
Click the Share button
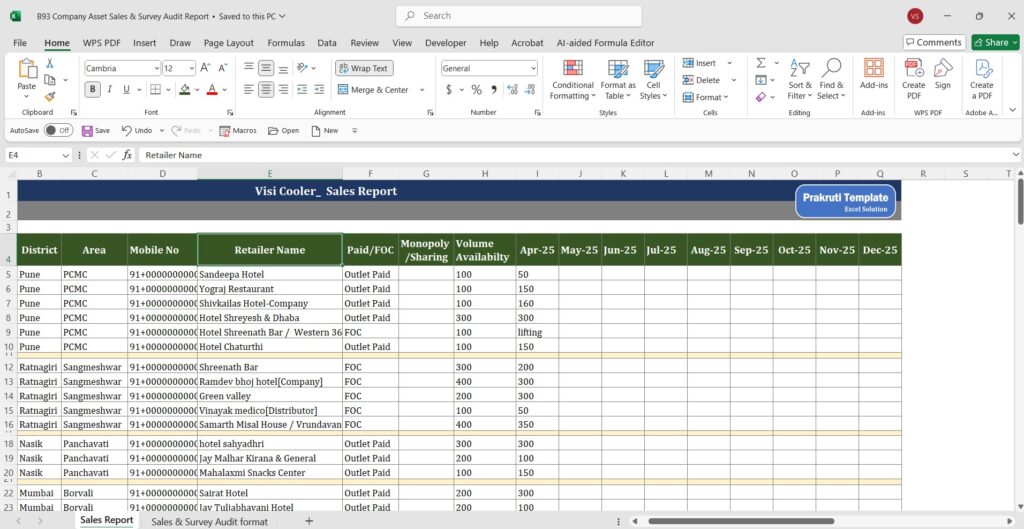click(995, 42)
